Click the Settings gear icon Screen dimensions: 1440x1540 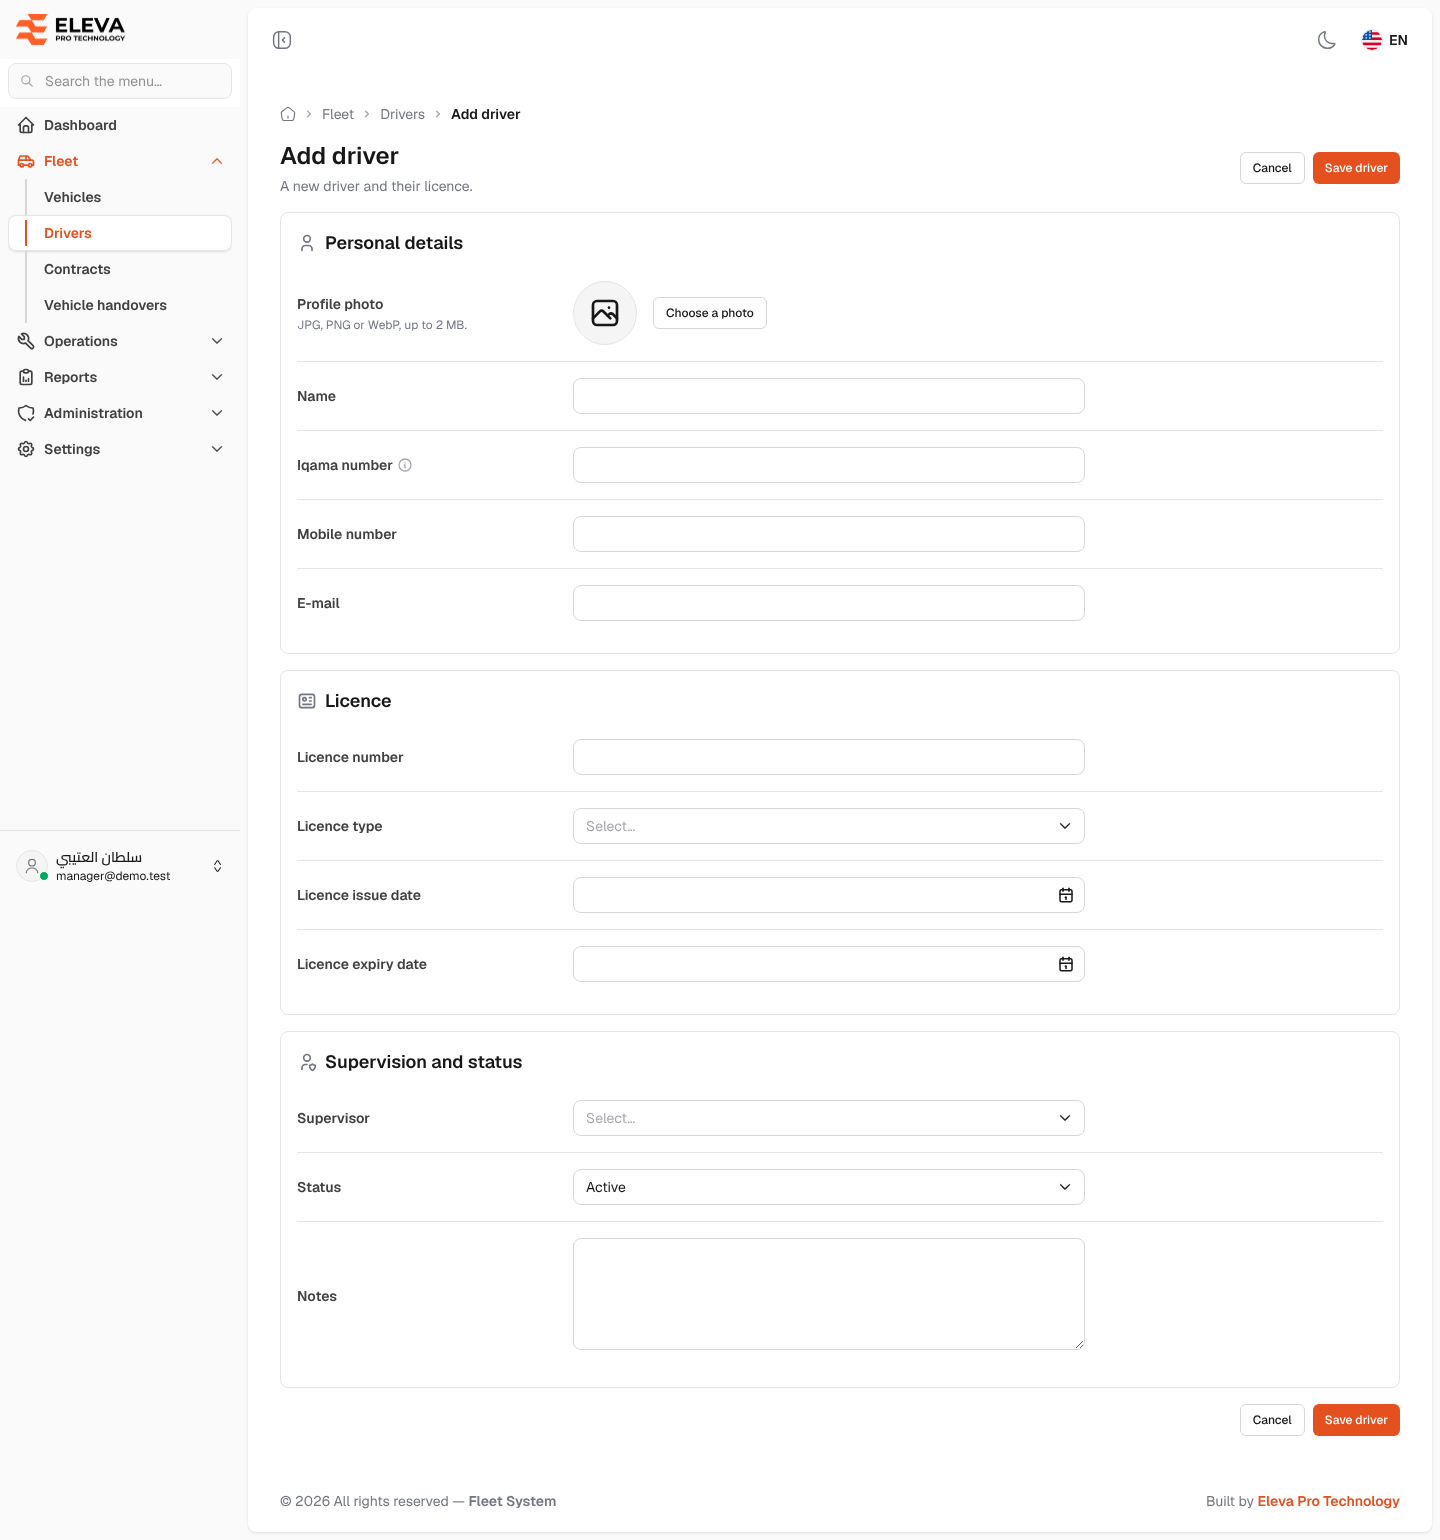click(x=26, y=449)
